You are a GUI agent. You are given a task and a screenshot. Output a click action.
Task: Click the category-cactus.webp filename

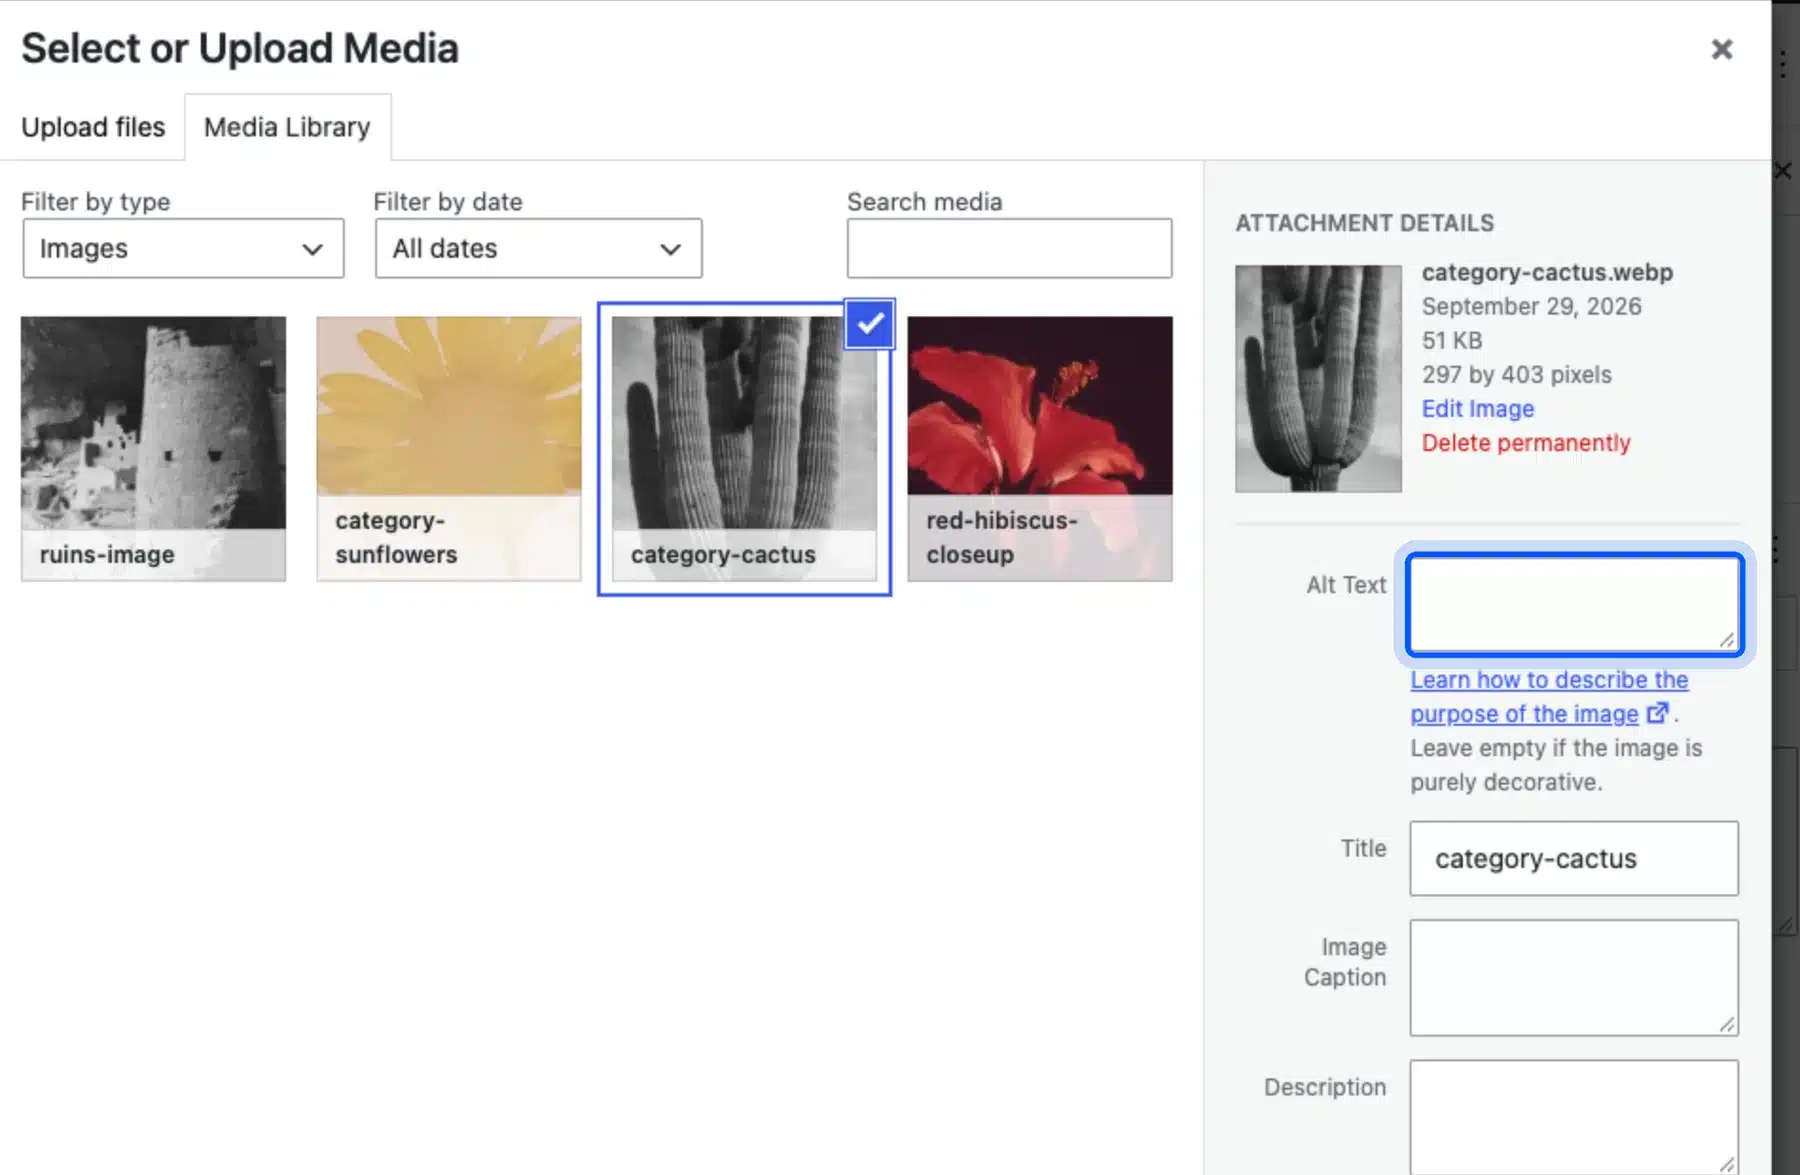(1547, 272)
